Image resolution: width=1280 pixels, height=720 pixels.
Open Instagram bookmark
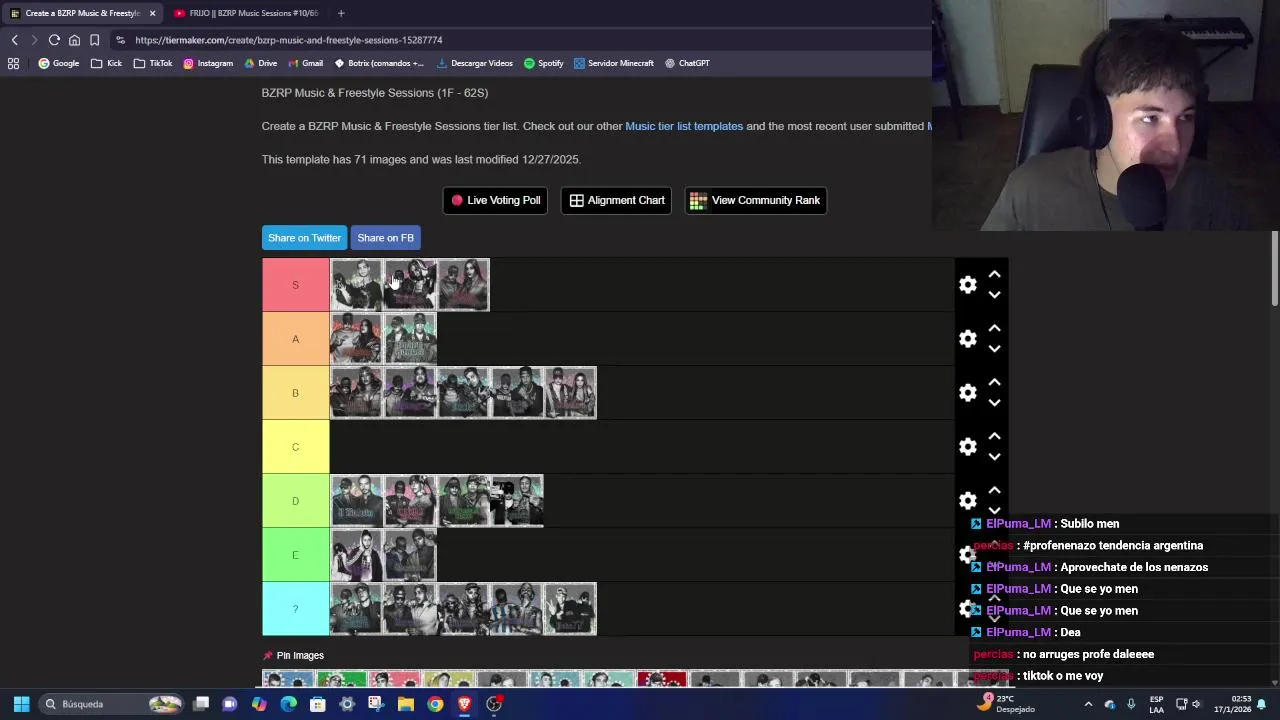(x=208, y=63)
